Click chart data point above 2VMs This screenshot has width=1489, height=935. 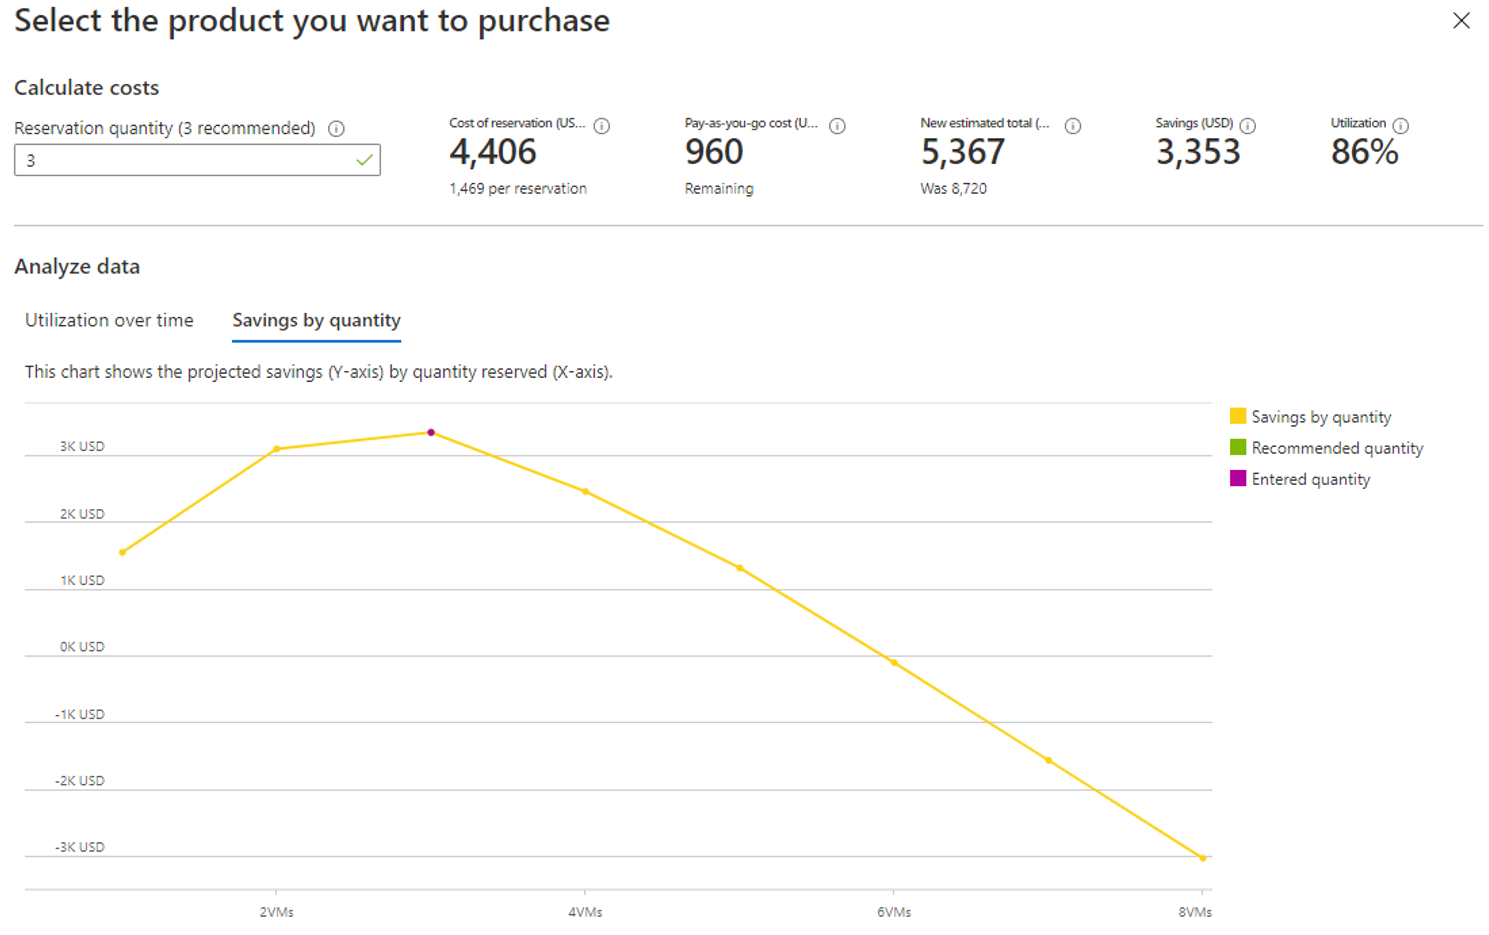tap(277, 449)
